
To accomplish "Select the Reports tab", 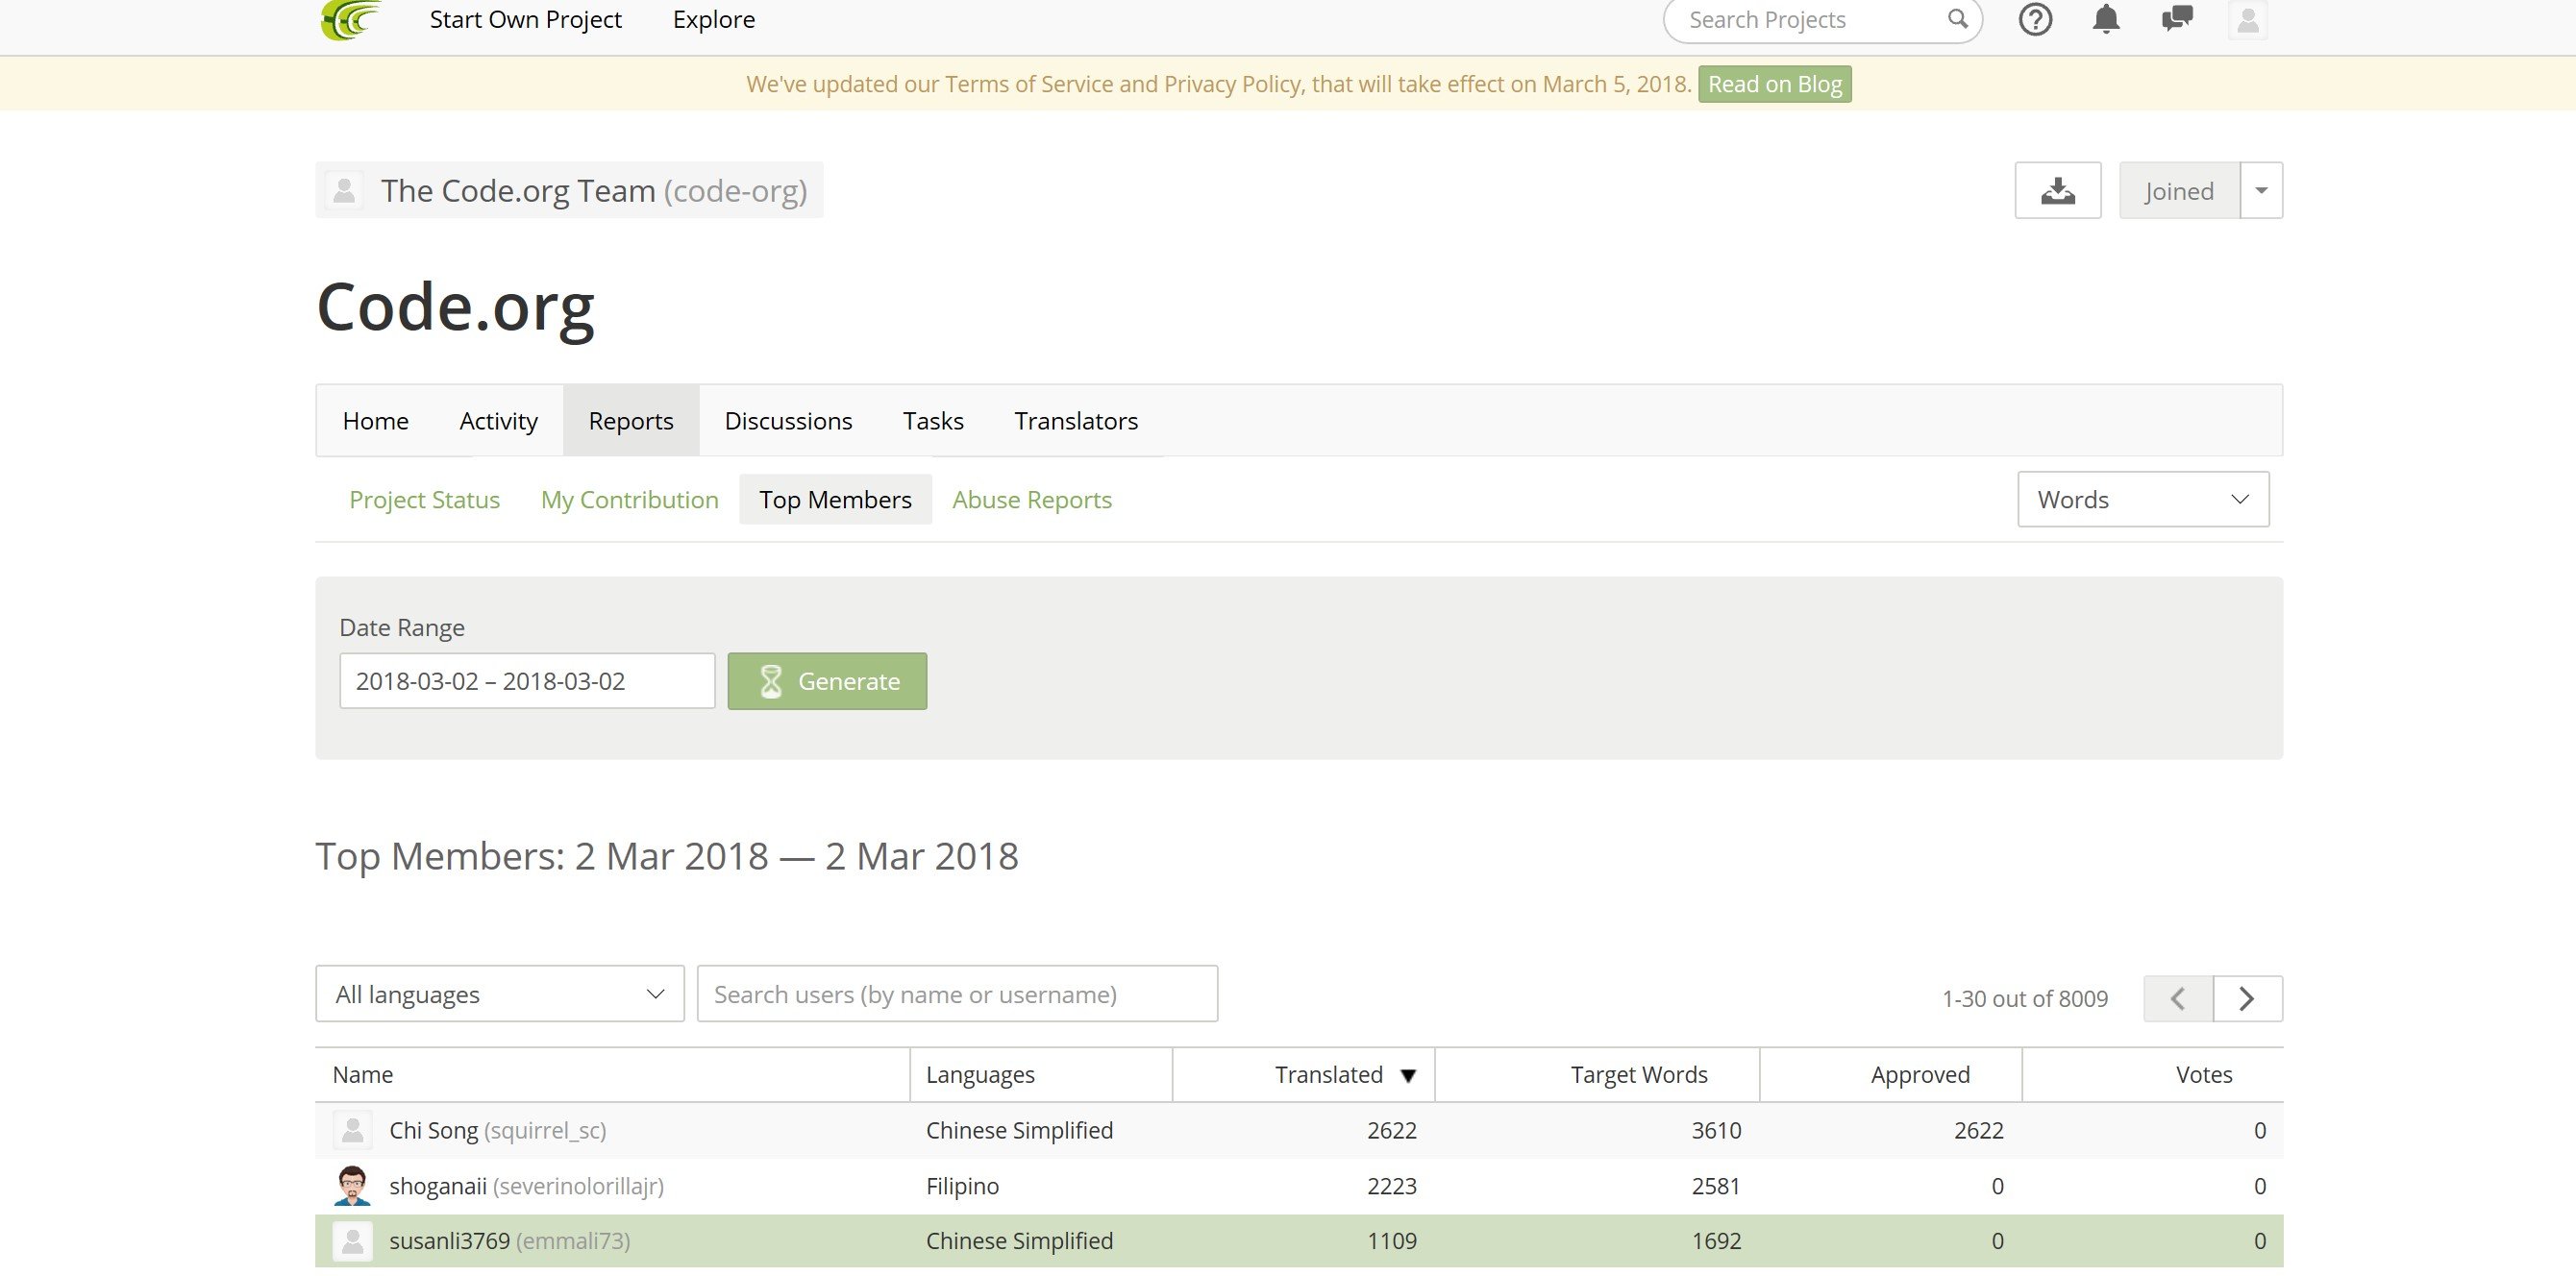I will tap(631, 421).
